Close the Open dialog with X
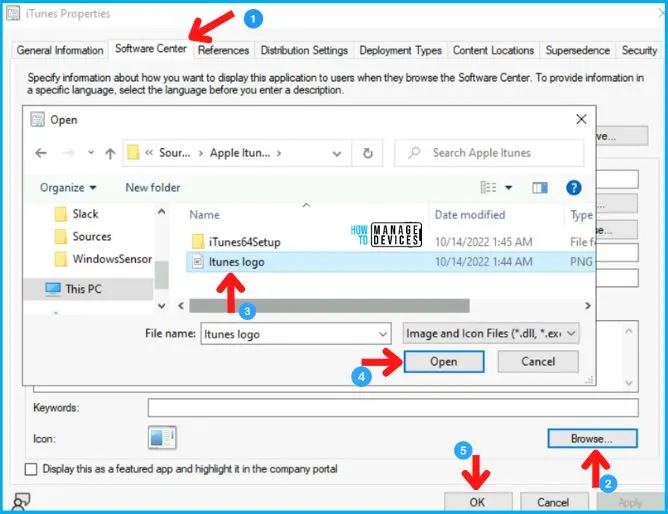The height and width of the screenshot is (514, 668). [x=581, y=119]
